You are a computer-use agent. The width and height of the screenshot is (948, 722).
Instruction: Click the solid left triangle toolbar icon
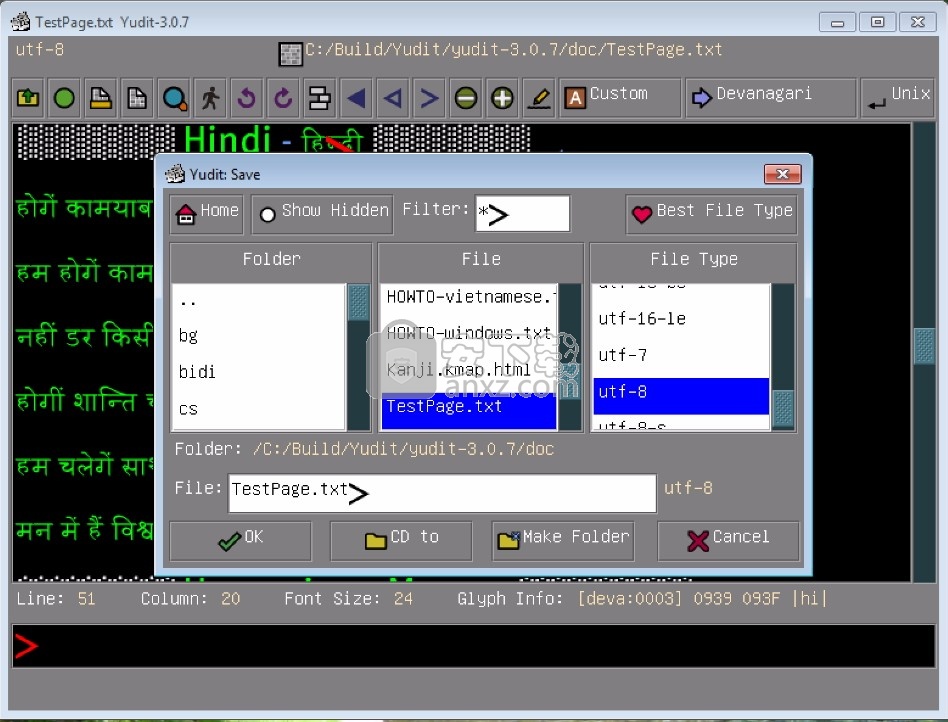357,97
